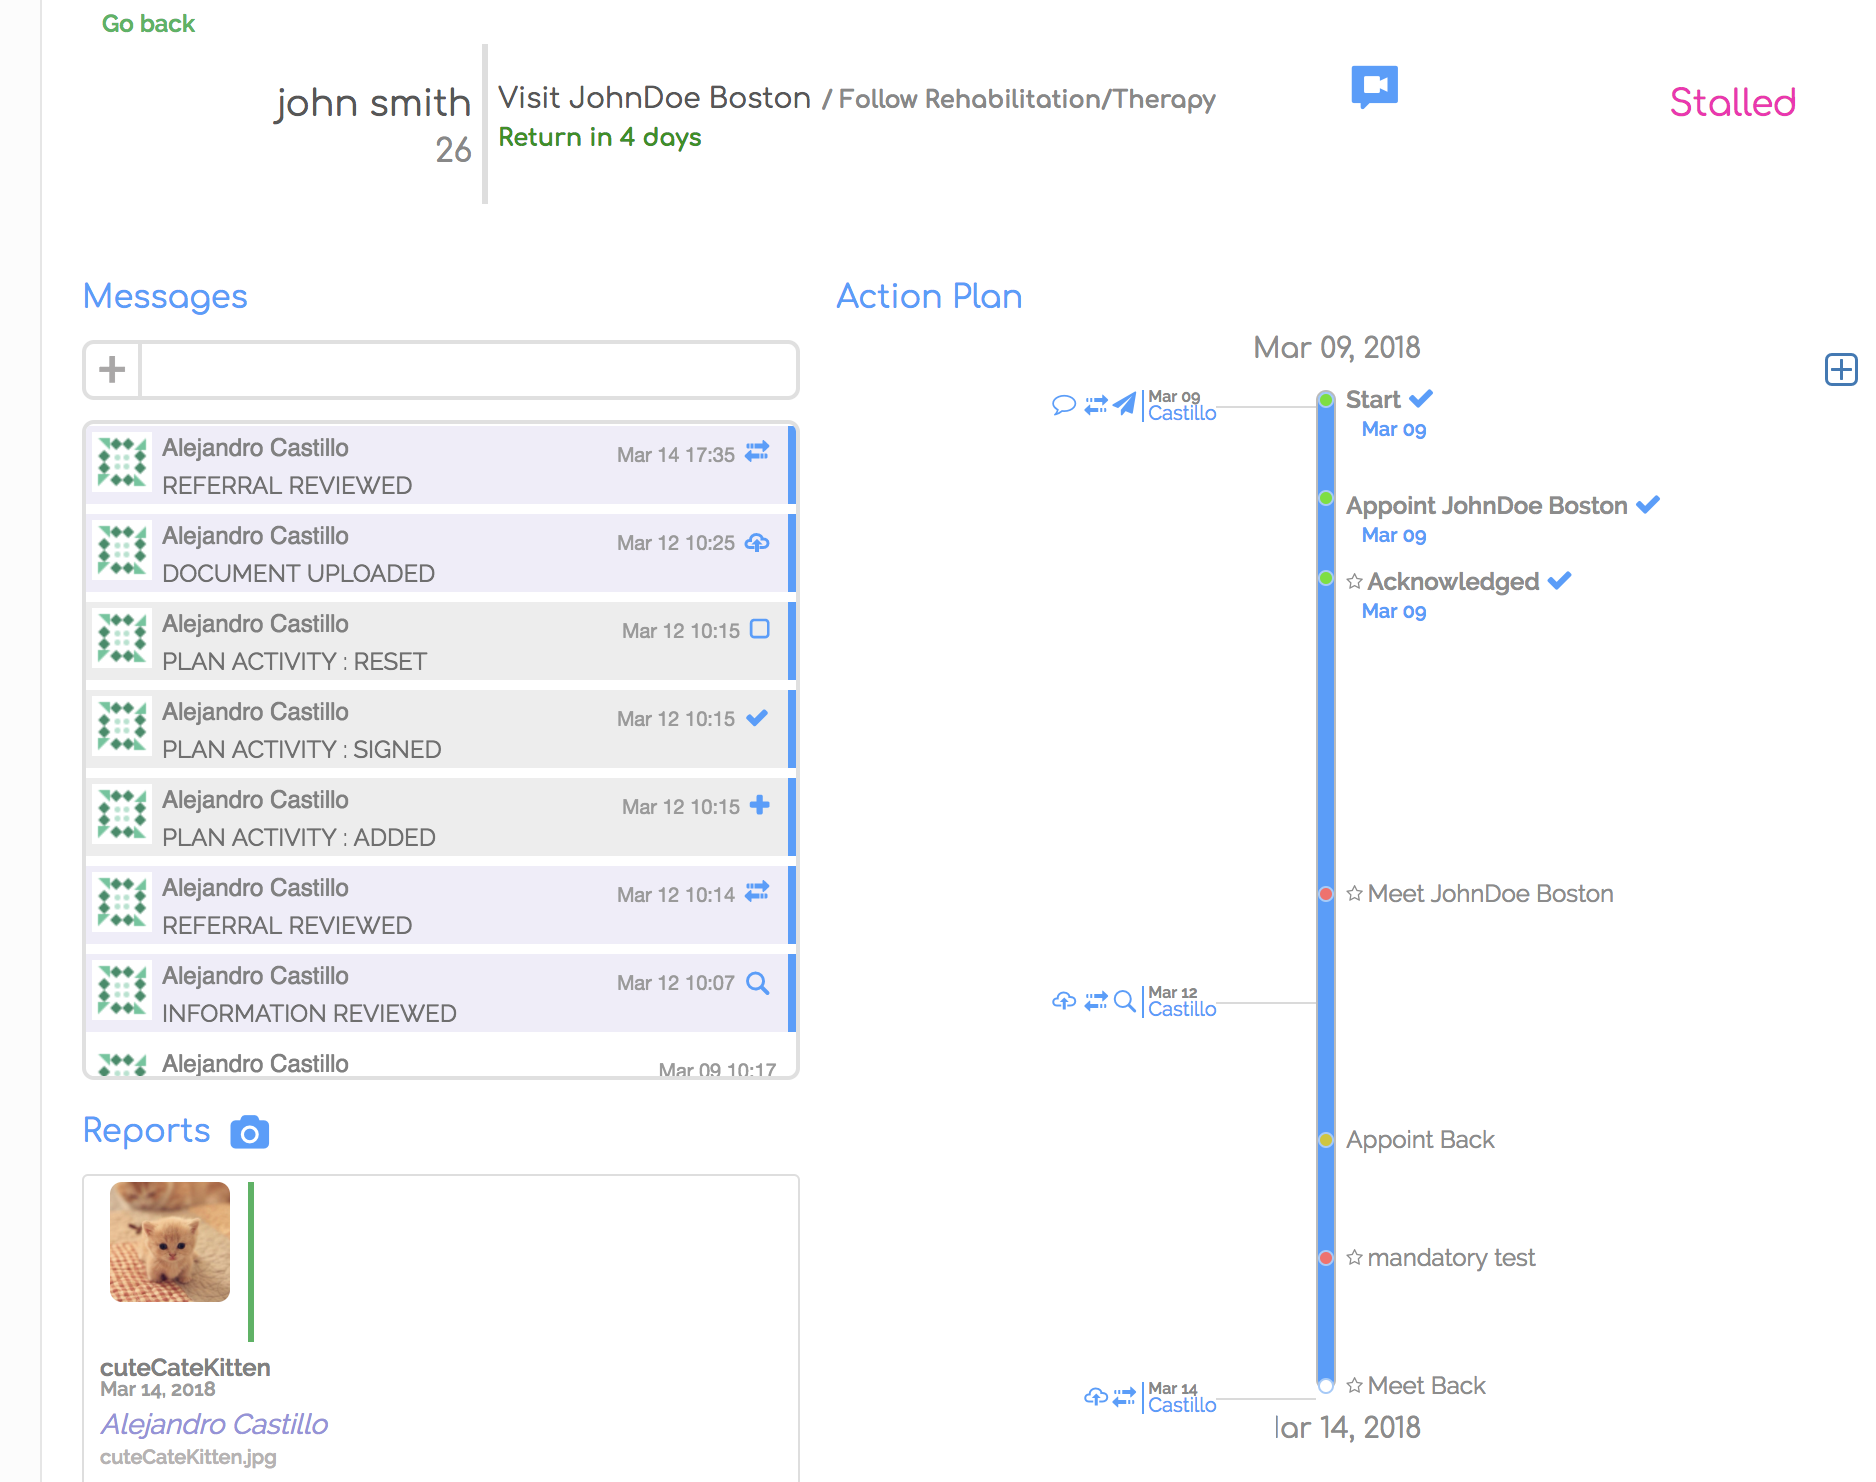Image resolution: width=1876 pixels, height=1482 pixels.
Task: Click the blue timeline progress bar
Action: coord(1326,800)
